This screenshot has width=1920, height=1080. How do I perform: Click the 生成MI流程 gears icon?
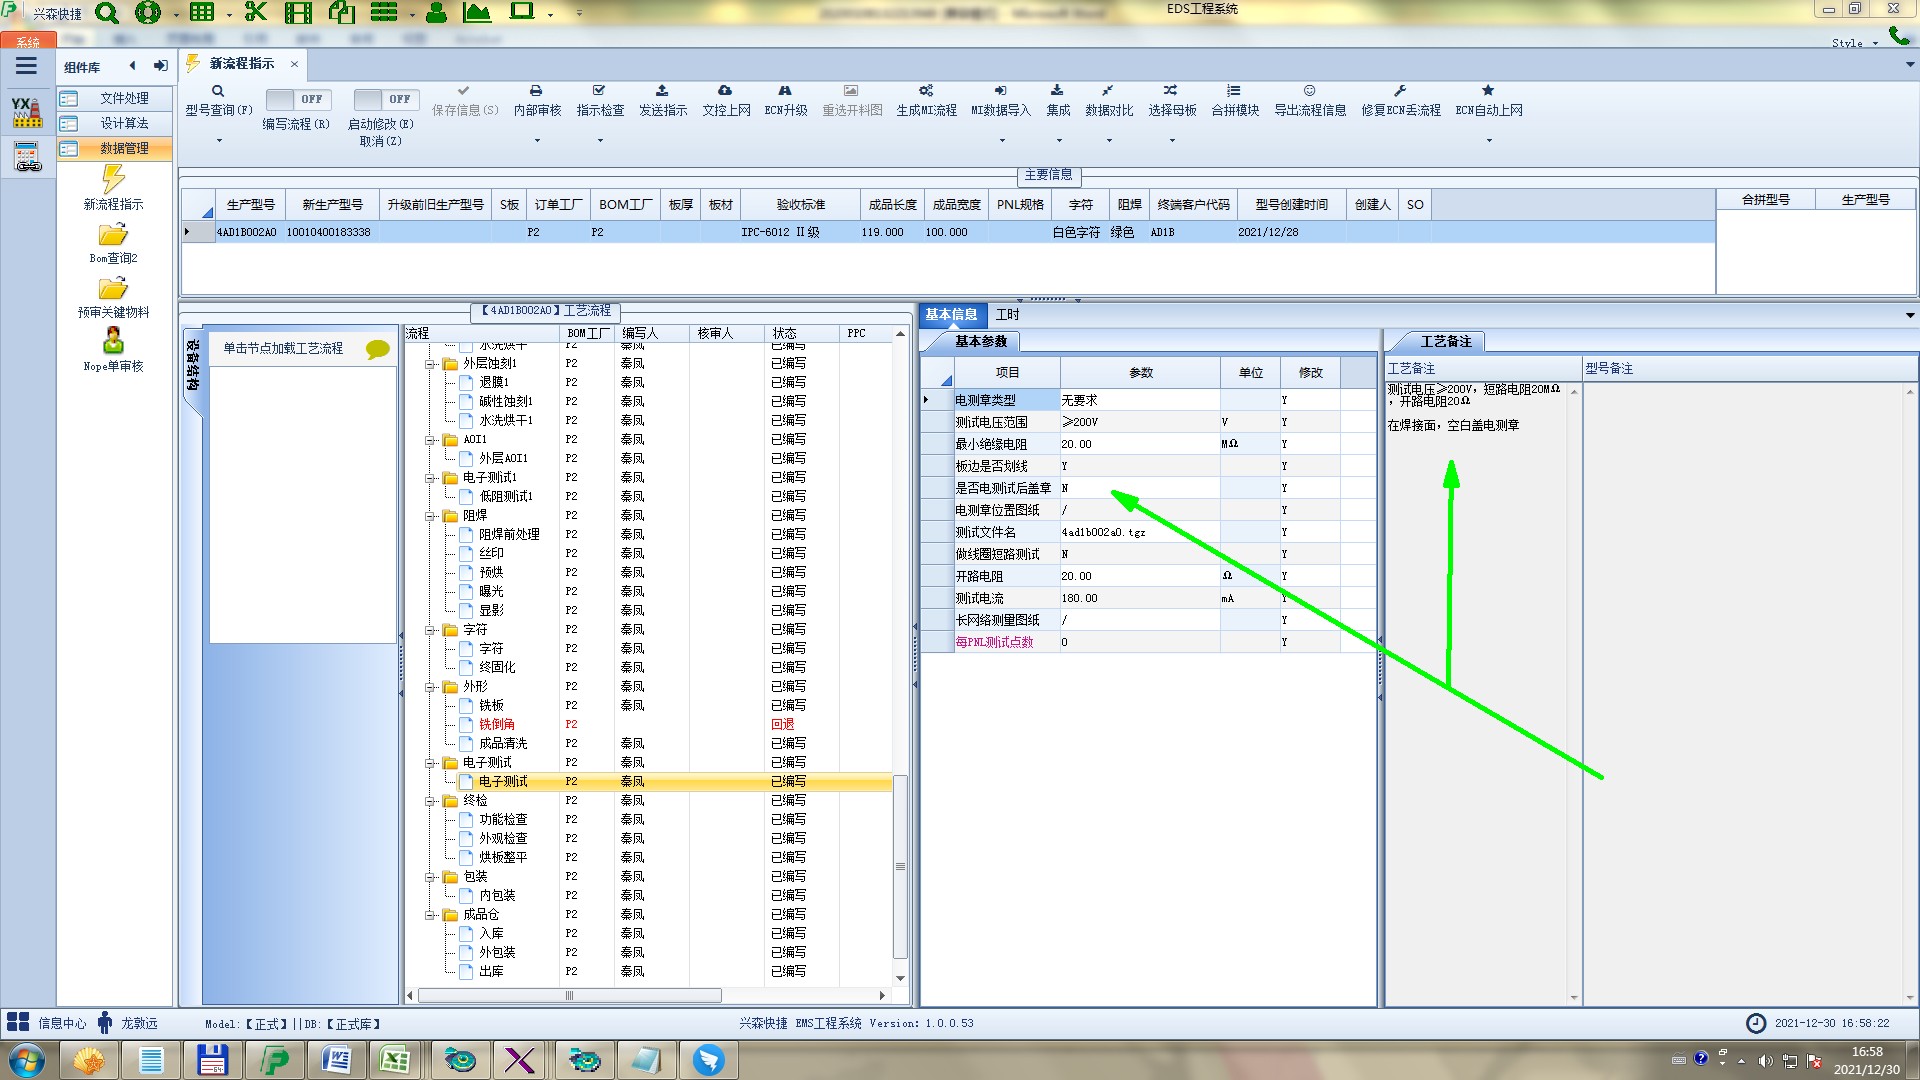point(926,91)
